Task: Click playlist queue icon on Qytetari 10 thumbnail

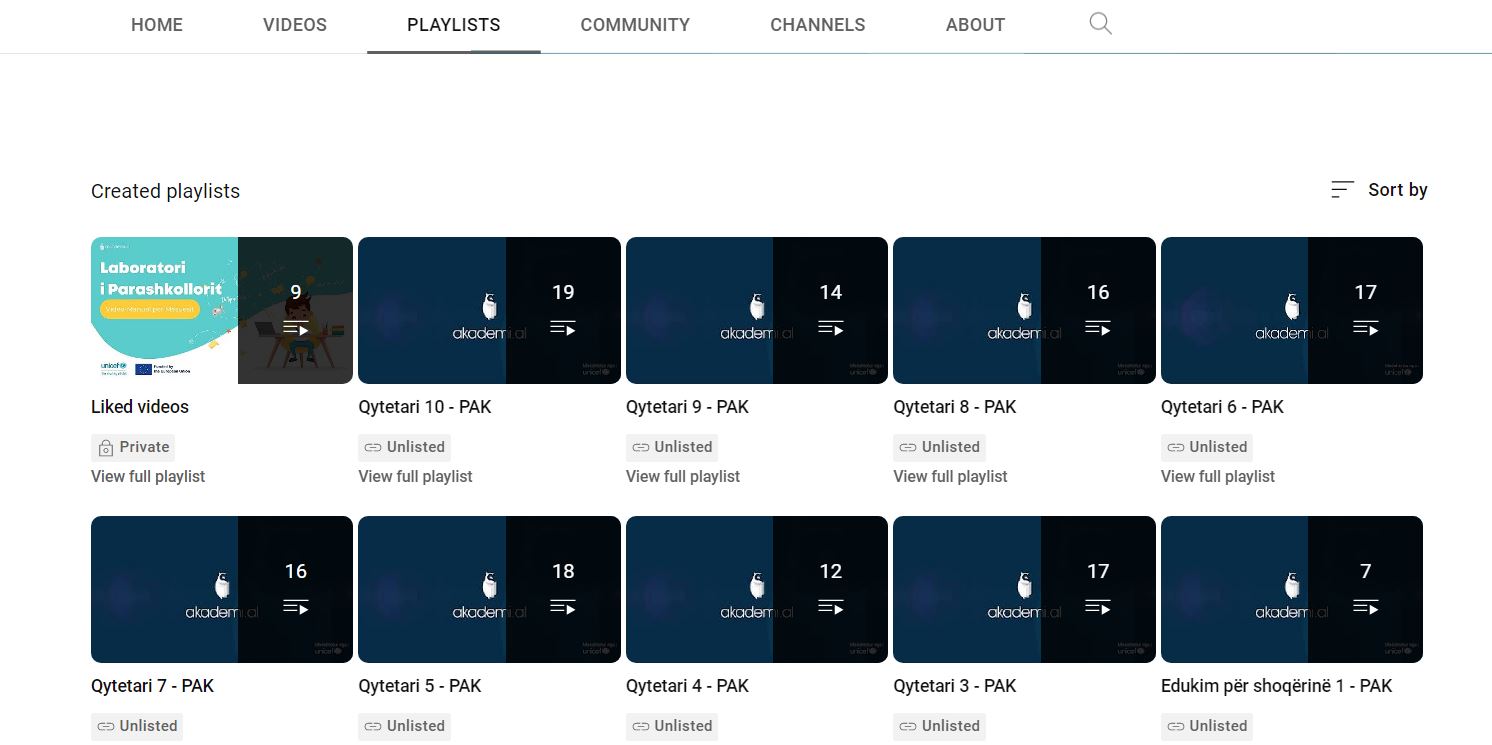Action: 563,328
